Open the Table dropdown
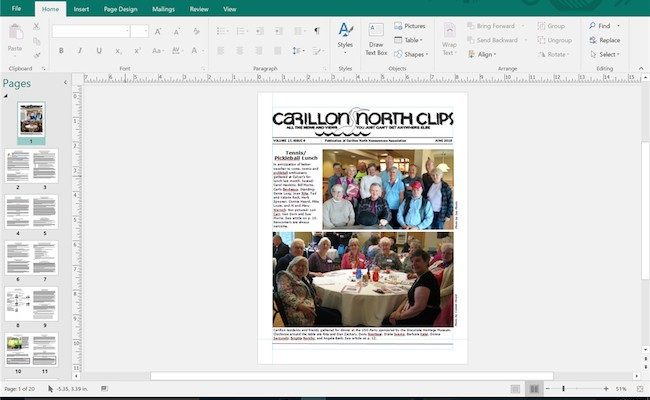Screen dimensions: 650x400 [x=408, y=40]
